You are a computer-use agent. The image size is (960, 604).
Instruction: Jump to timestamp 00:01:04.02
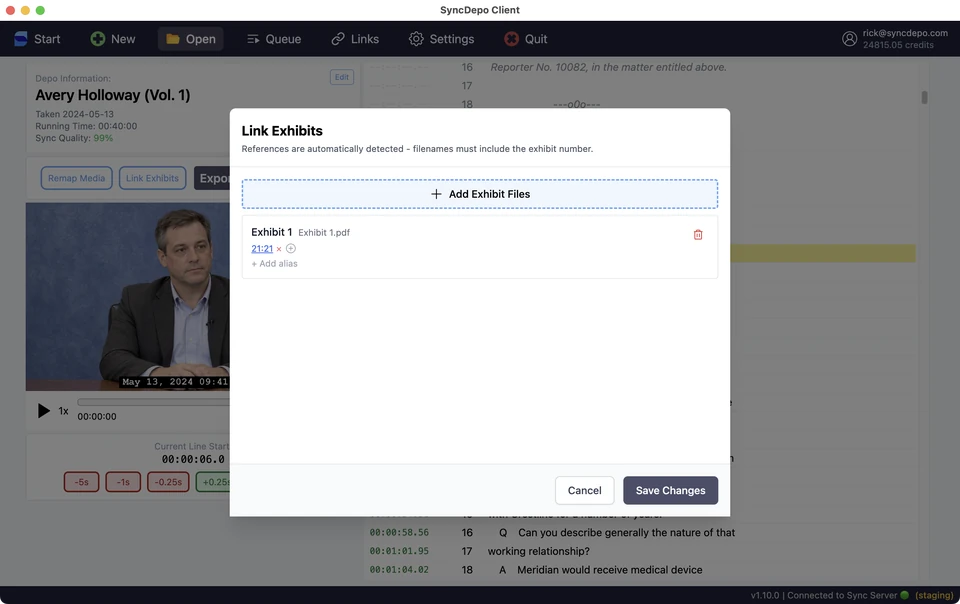[x=399, y=570]
